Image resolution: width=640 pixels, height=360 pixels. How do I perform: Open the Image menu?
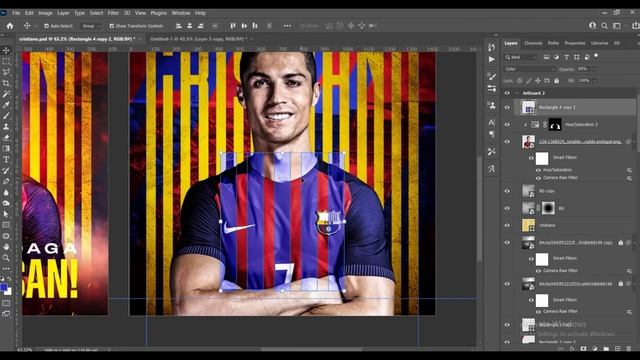pyautogui.click(x=45, y=13)
